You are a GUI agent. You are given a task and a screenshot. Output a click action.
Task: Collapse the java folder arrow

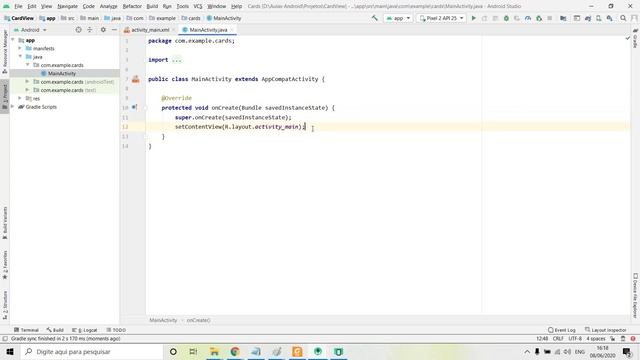(x=20, y=57)
